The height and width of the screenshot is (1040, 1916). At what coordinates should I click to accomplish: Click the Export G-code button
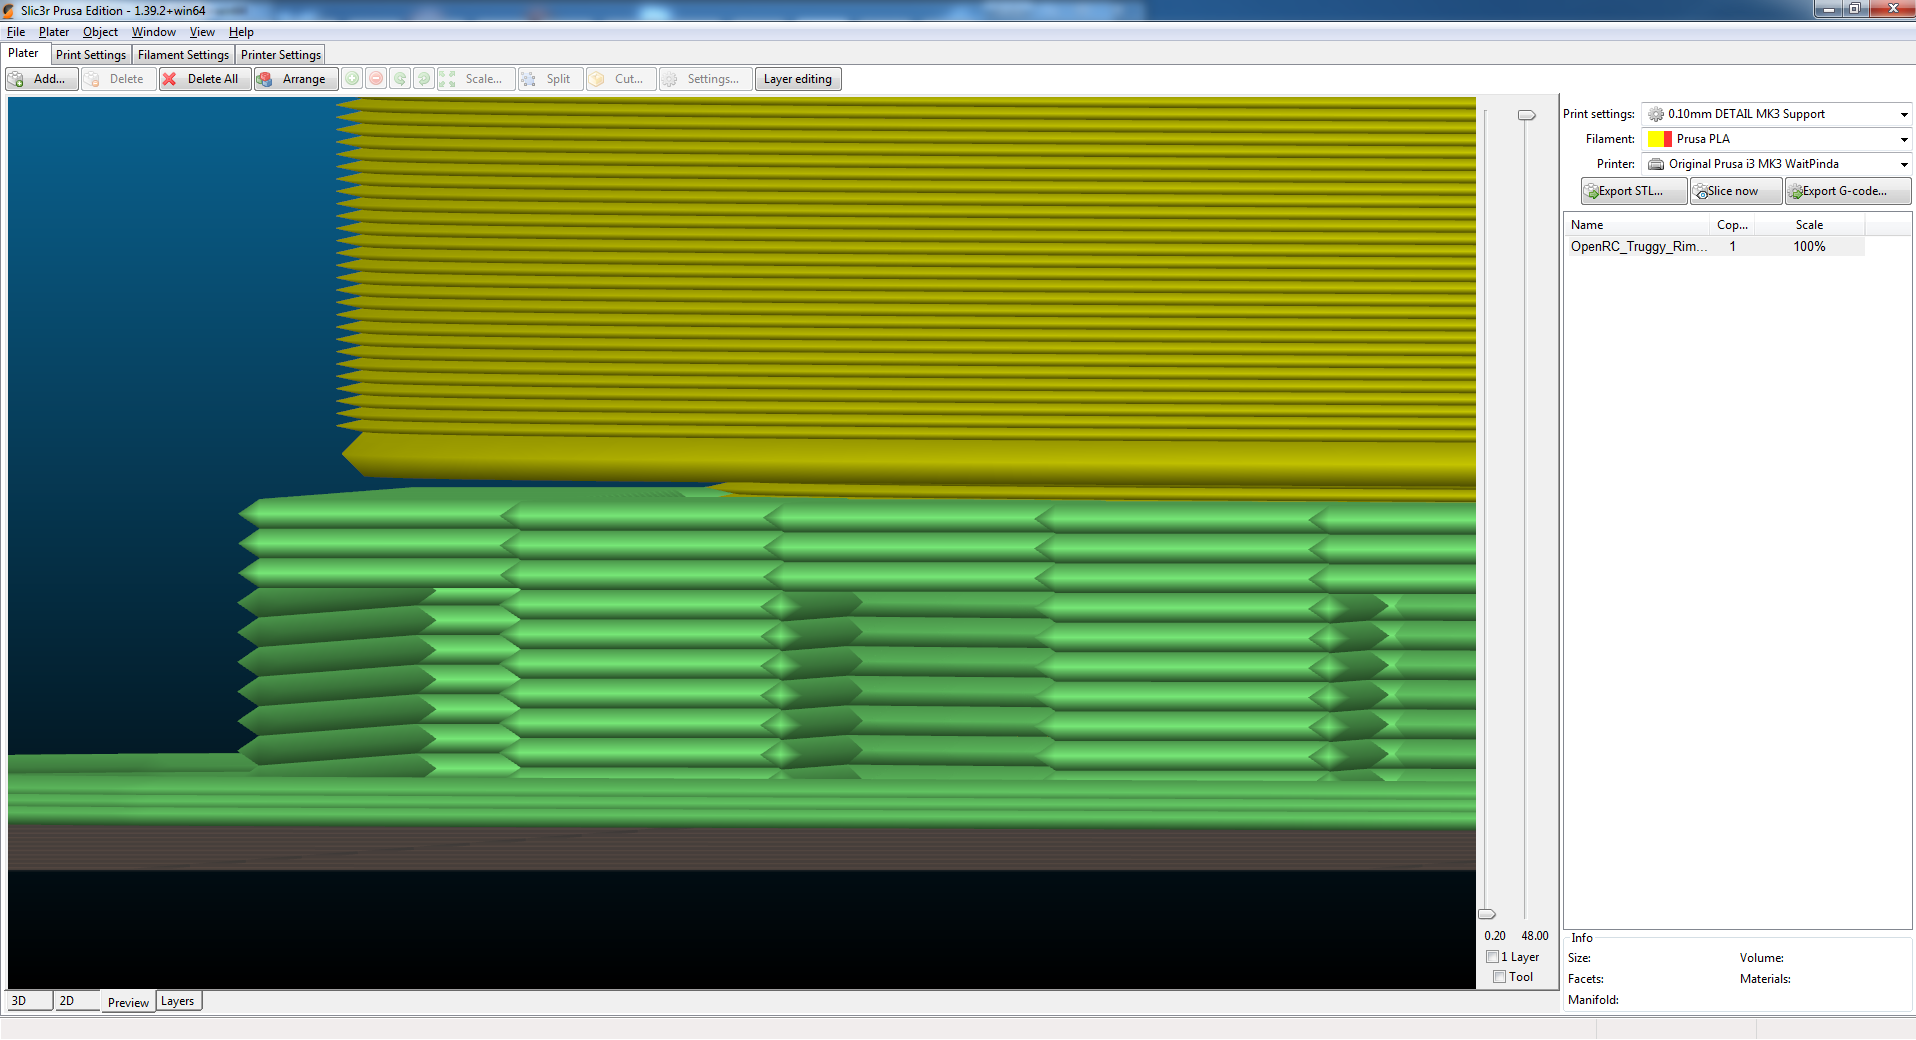1848,191
